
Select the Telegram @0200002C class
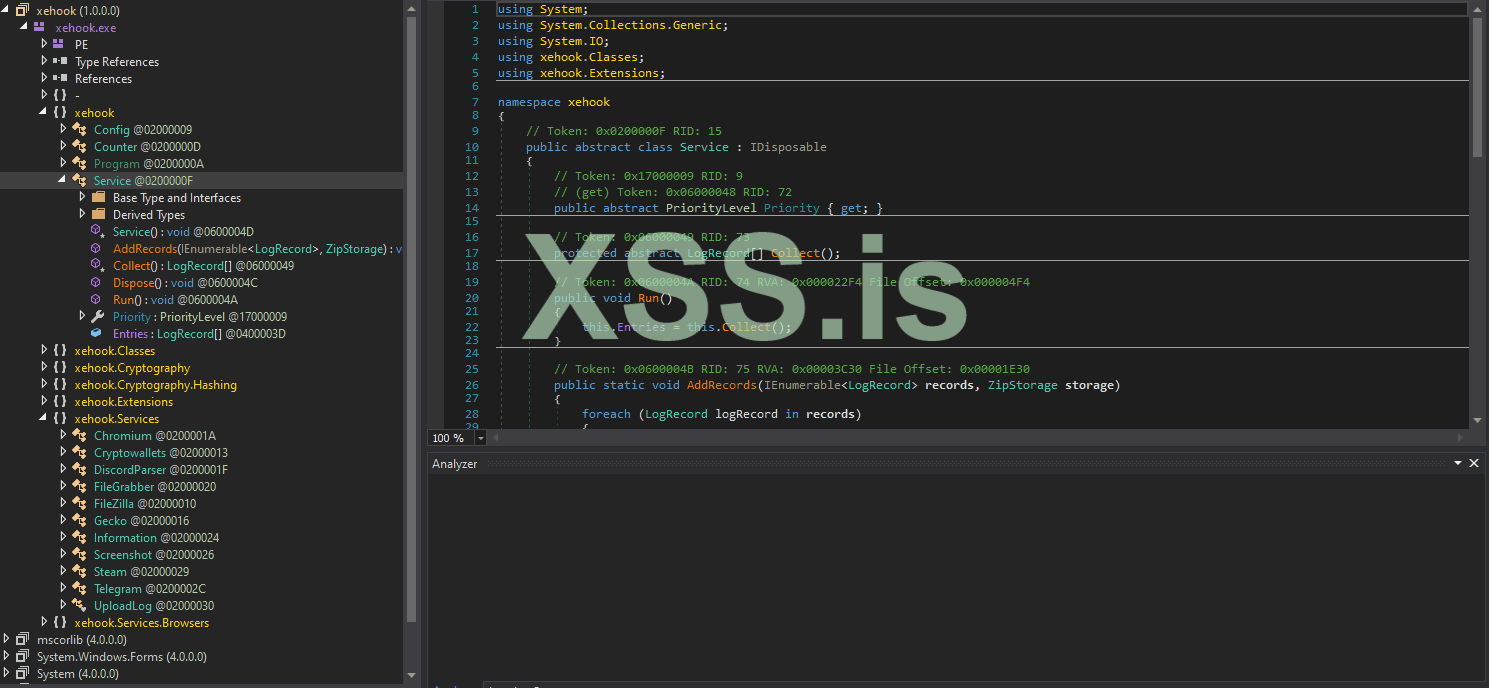150,589
